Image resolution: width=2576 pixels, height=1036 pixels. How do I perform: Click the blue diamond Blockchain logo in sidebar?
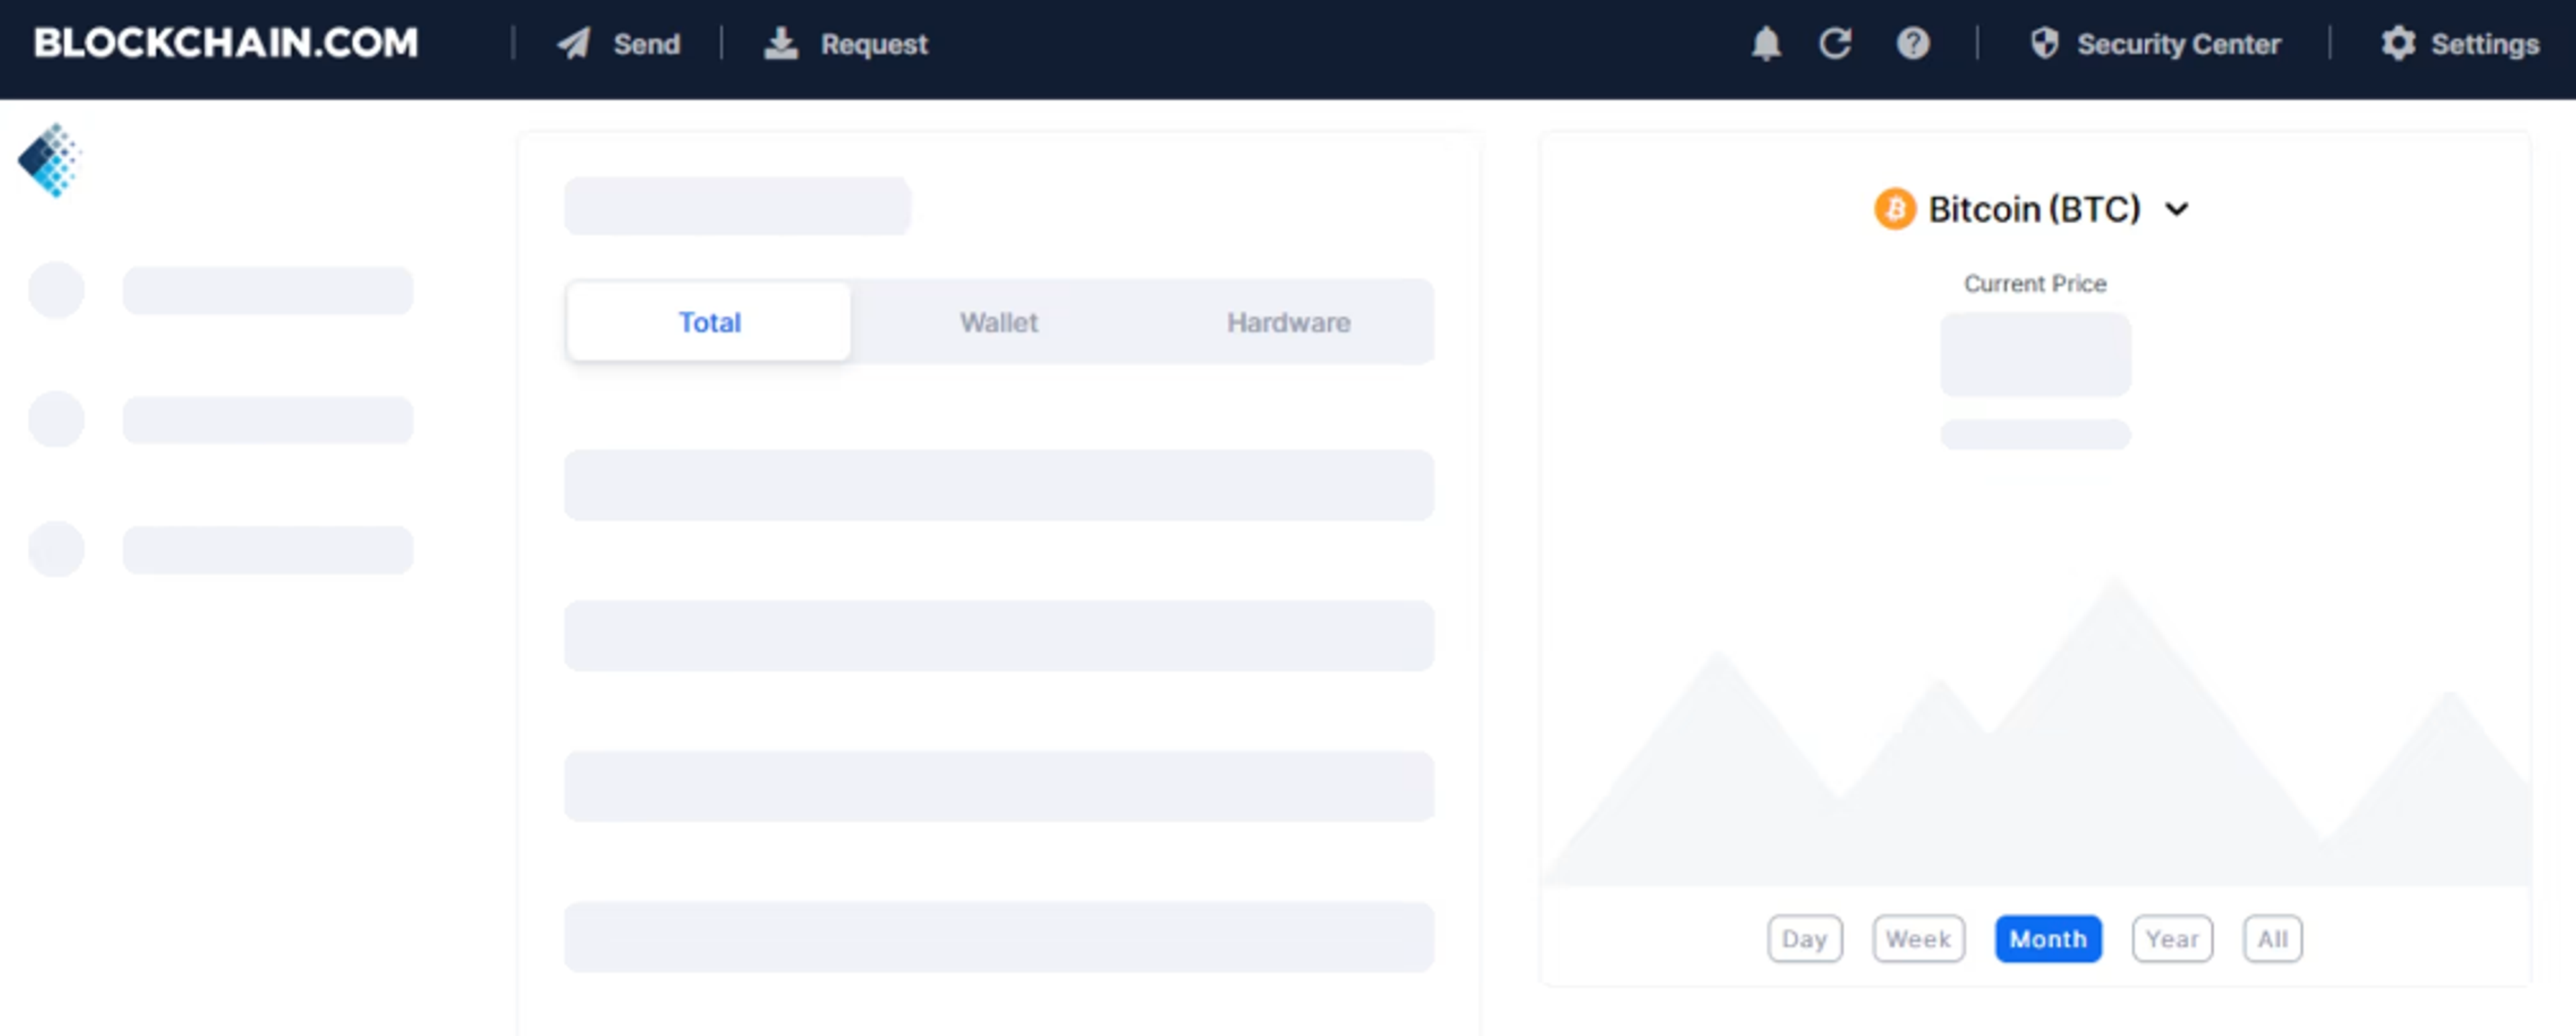pyautogui.click(x=49, y=160)
